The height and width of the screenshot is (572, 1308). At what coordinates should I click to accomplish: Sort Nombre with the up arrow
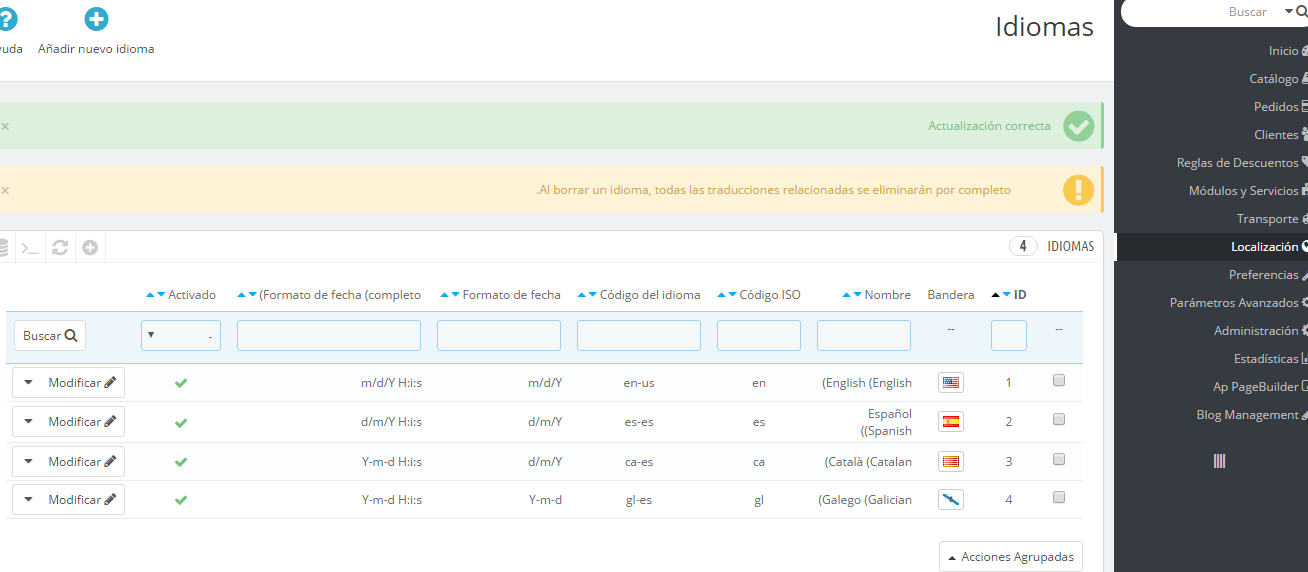(x=846, y=295)
